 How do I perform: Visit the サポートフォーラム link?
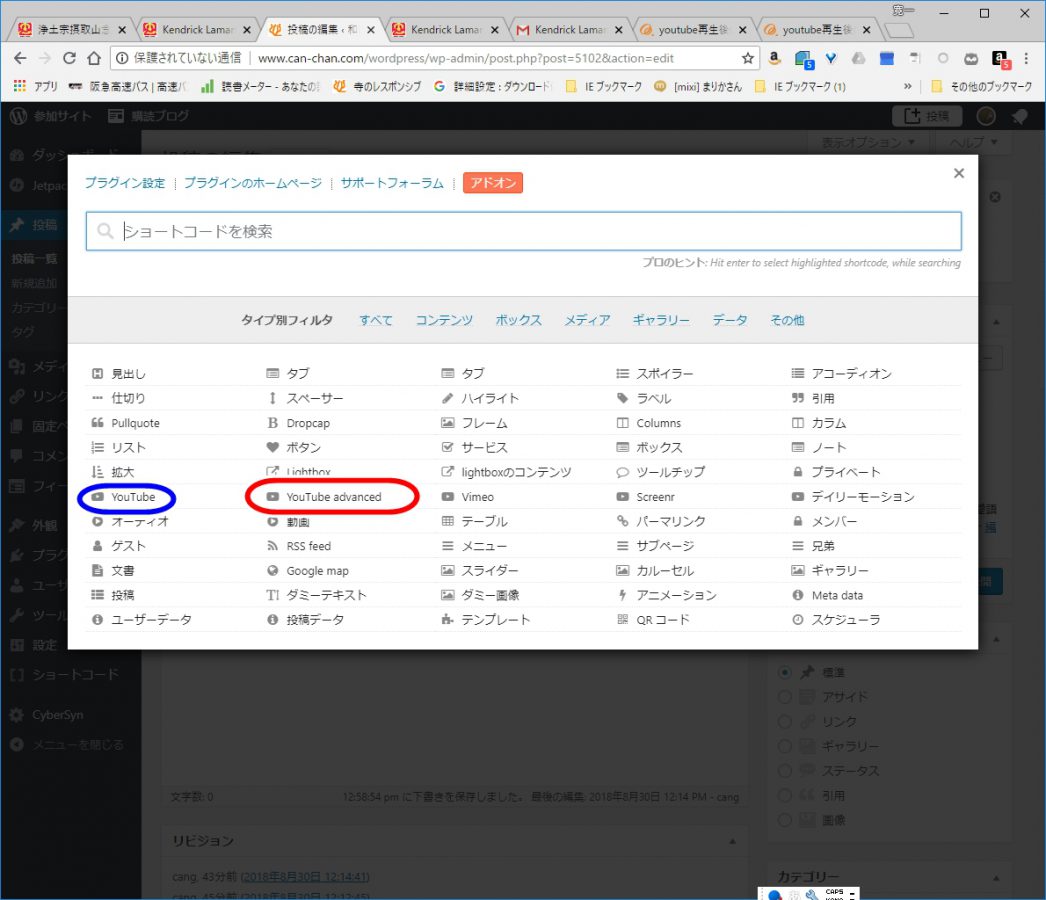(x=392, y=183)
